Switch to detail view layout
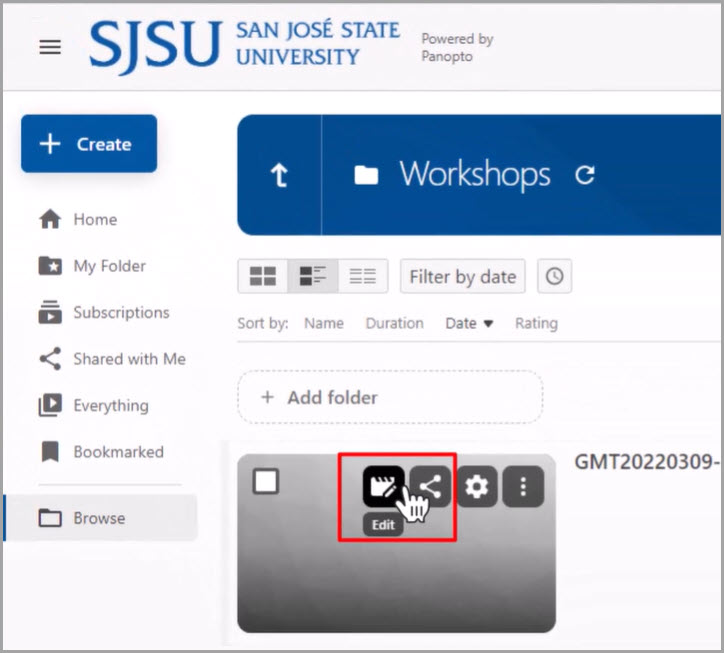Image resolution: width=724 pixels, height=653 pixels. [312, 277]
